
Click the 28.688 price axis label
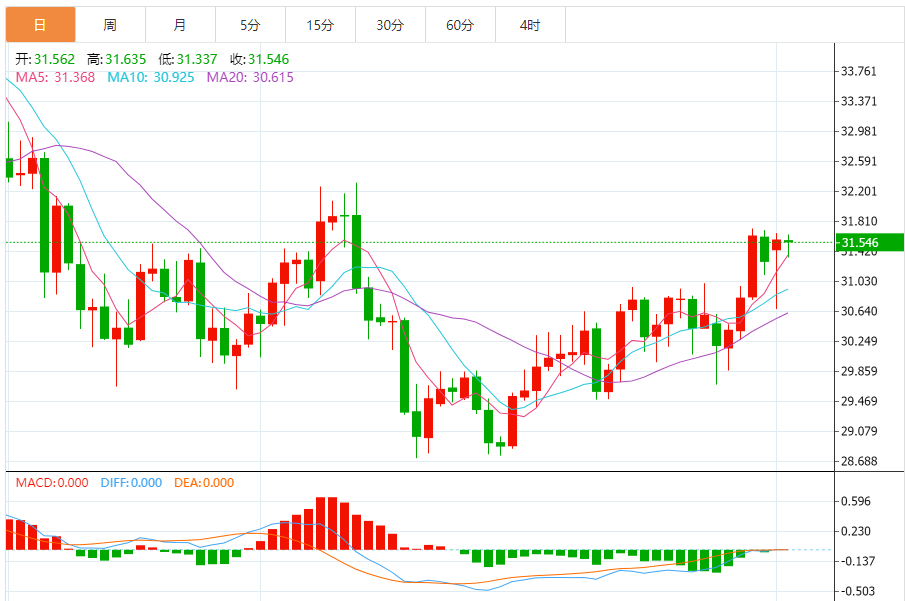click(x=858, y=462)
